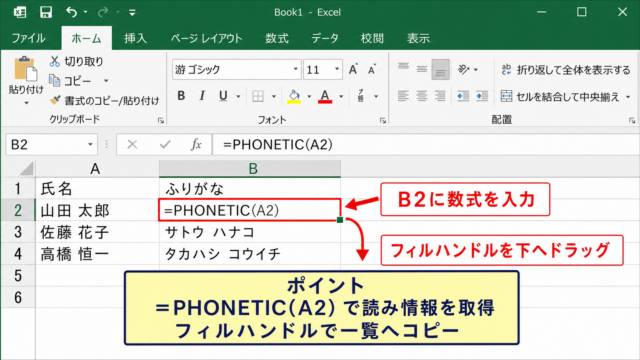640x360 pixels.
Task: Select middle vertical align icon
Action: (x=422, y=69)
